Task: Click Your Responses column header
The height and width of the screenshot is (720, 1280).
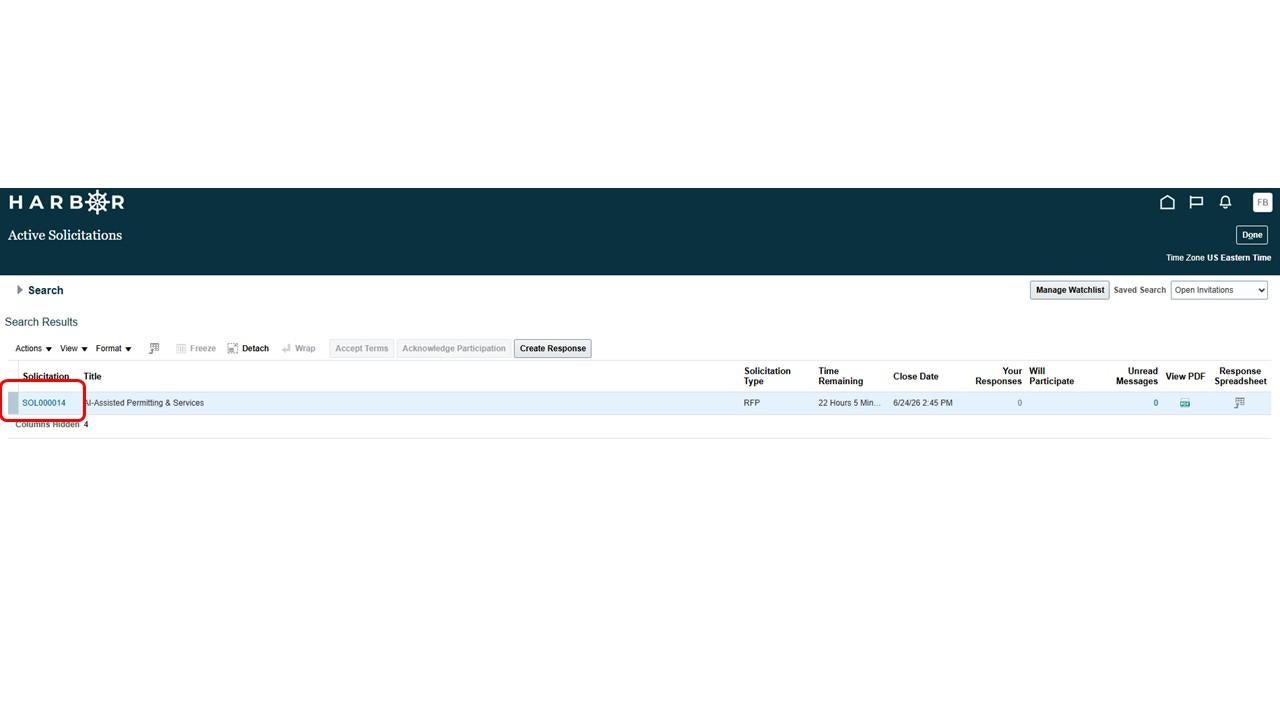Action: coord(998,376)
